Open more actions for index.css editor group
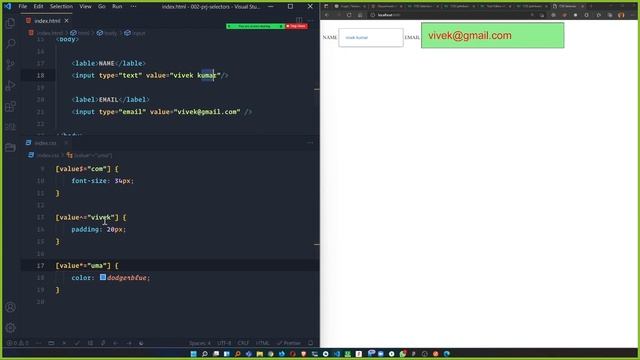 (310, 143)
